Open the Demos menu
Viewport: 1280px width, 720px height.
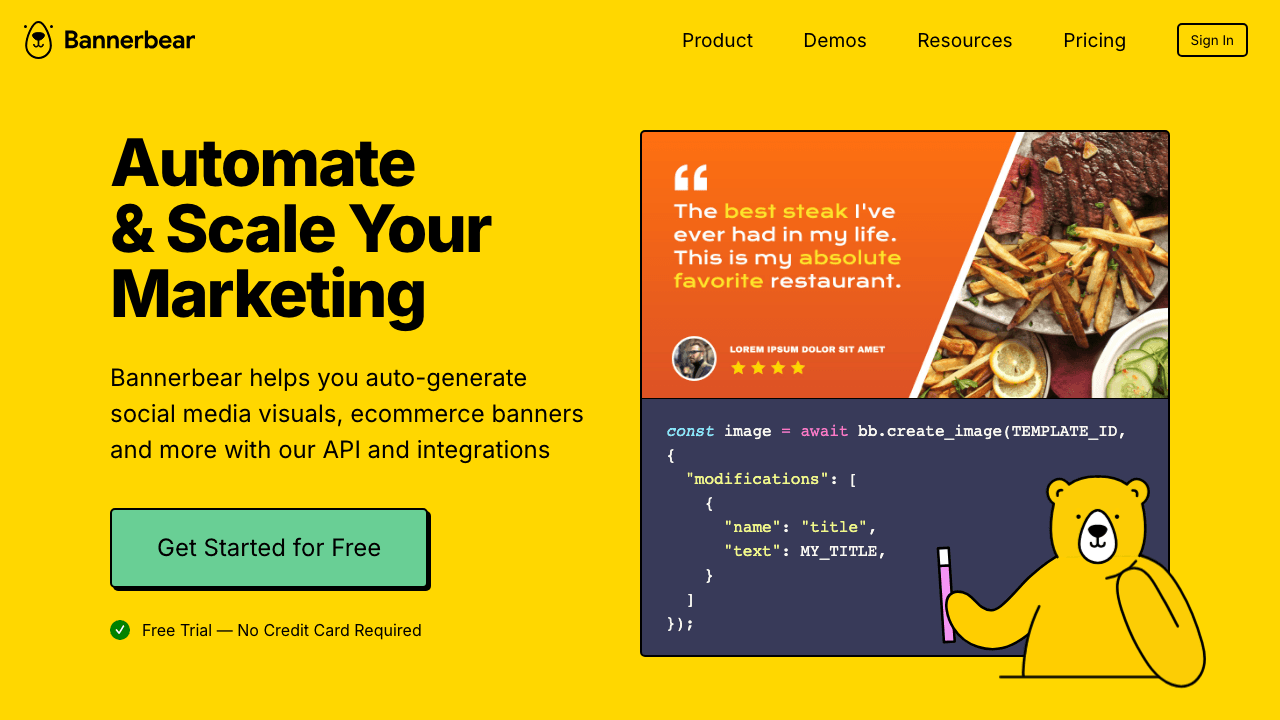(835, 40)
